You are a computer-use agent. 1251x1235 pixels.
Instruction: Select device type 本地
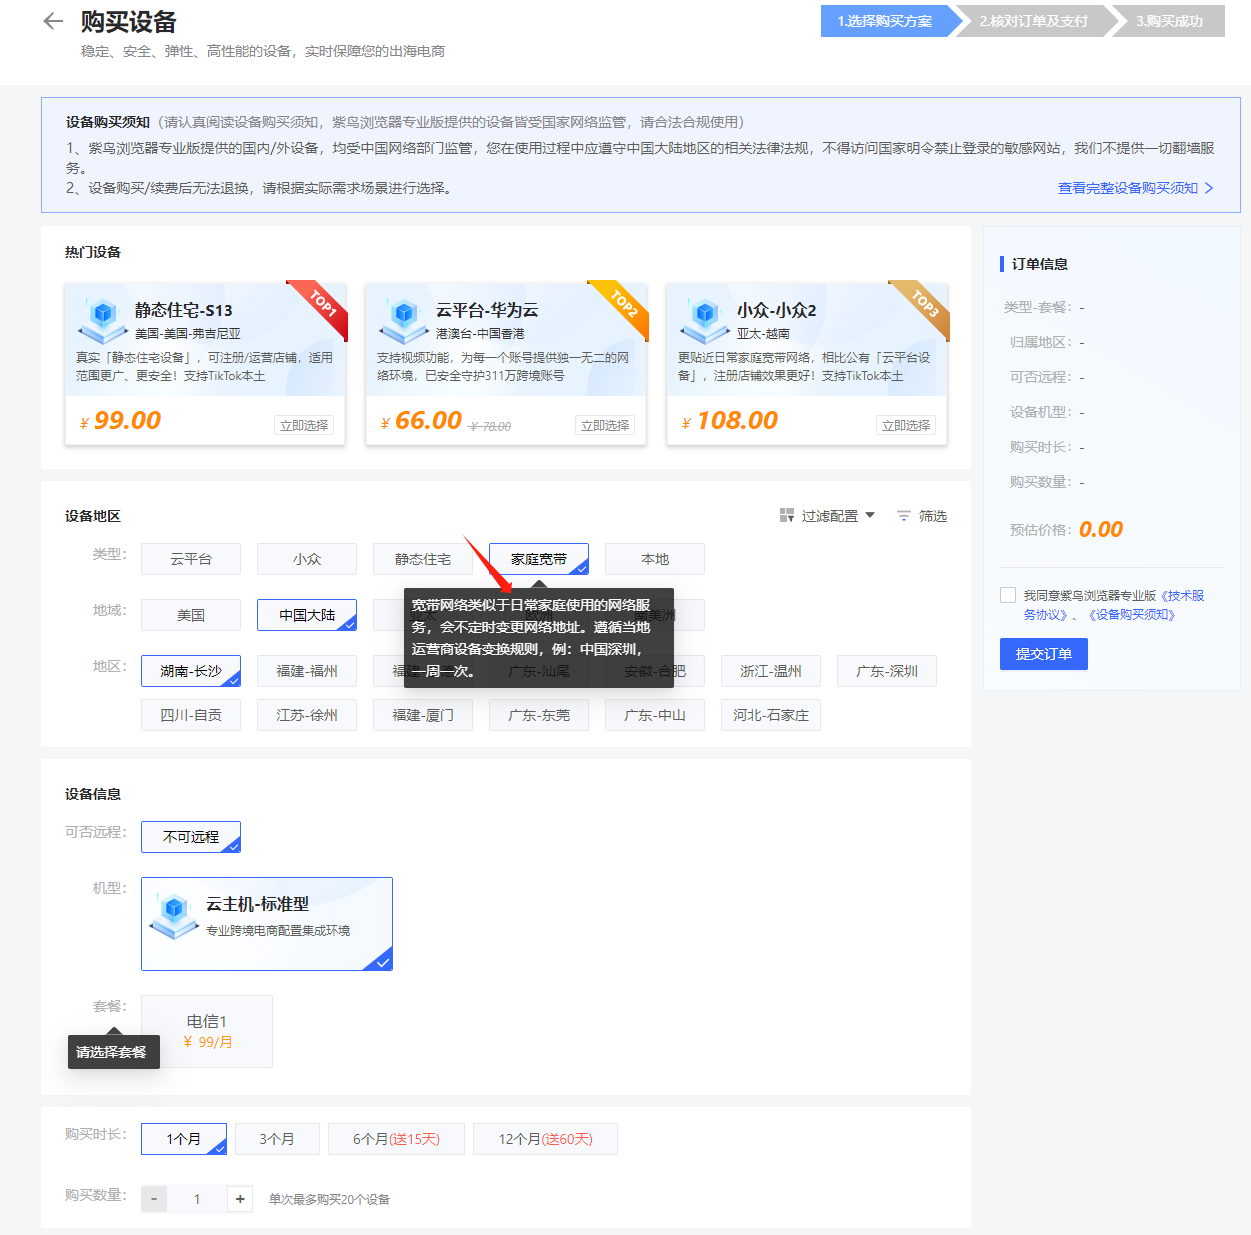click(655, 559)
